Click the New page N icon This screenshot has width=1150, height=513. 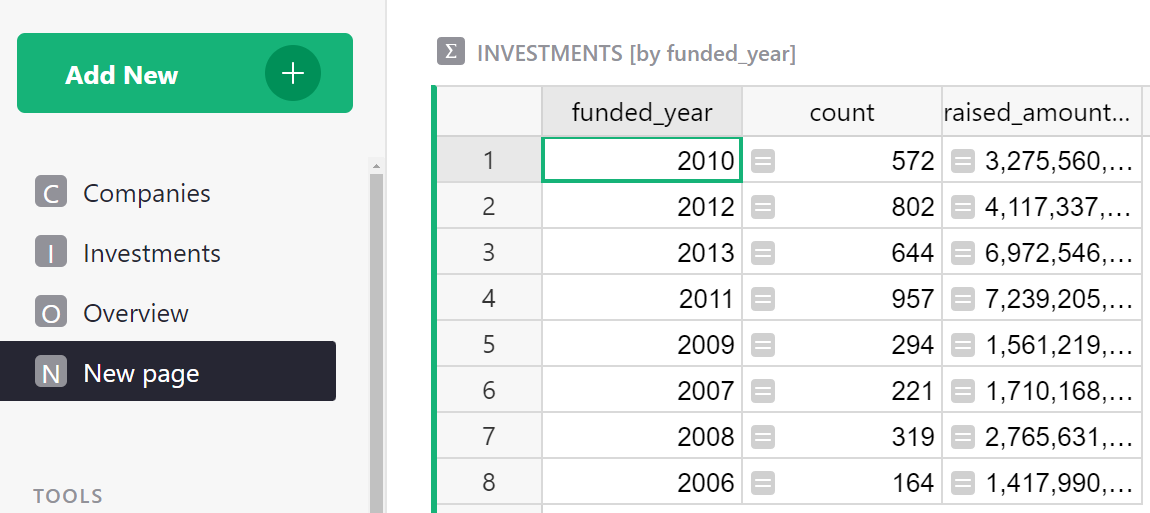click(x=51, y=373)
